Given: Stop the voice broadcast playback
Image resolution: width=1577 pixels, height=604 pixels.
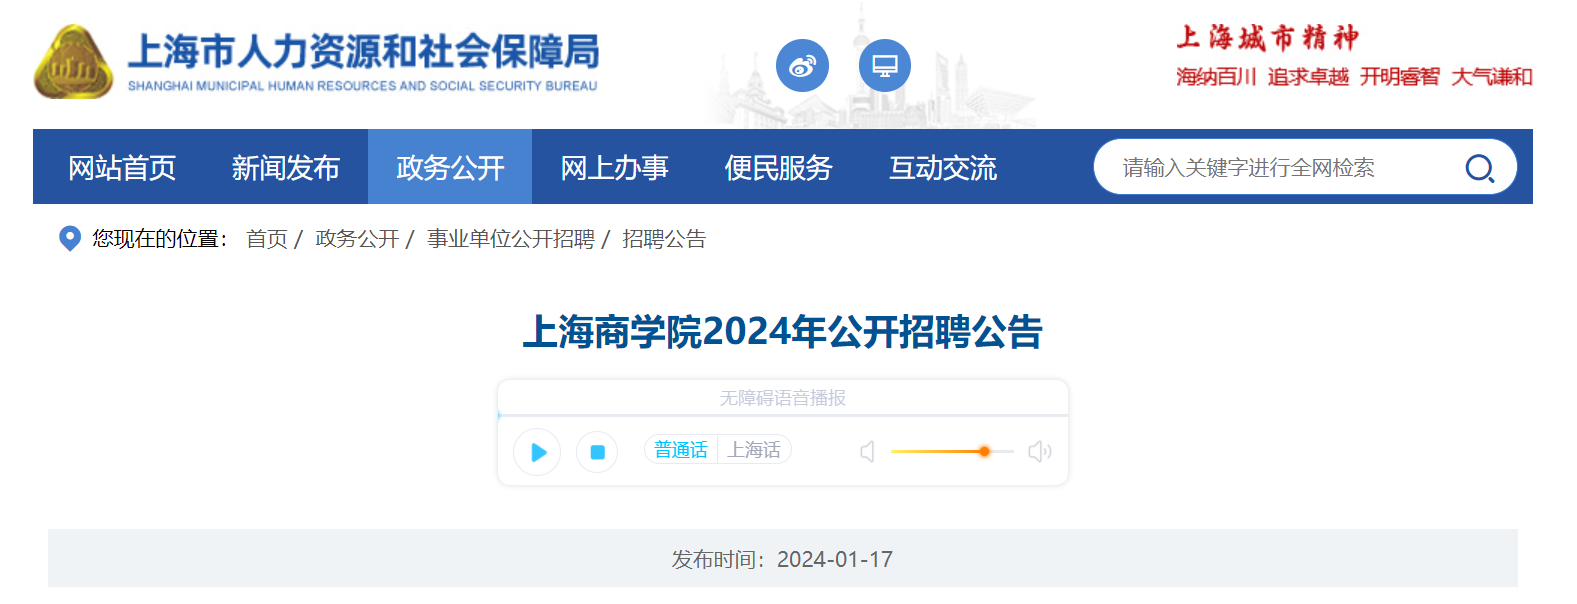Looking at the screenshot, I should click(x=597, y=452).
